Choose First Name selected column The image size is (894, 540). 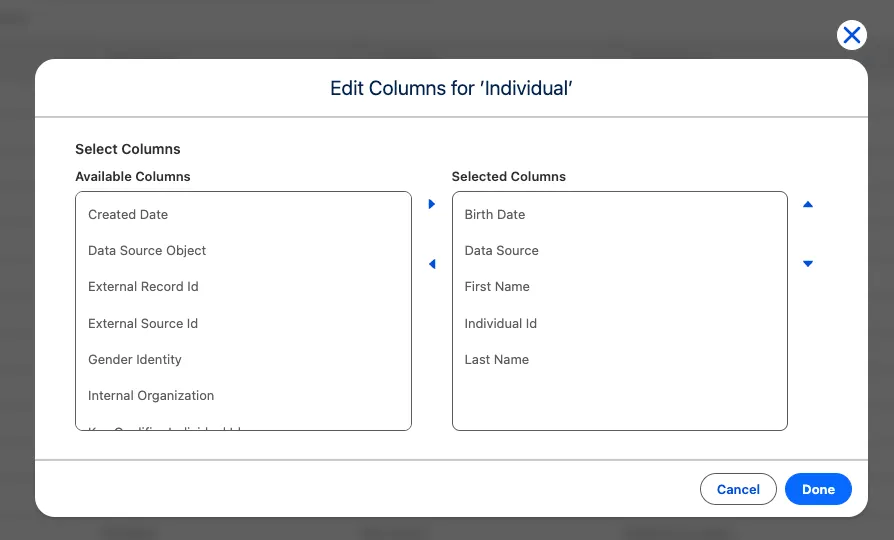497,286
